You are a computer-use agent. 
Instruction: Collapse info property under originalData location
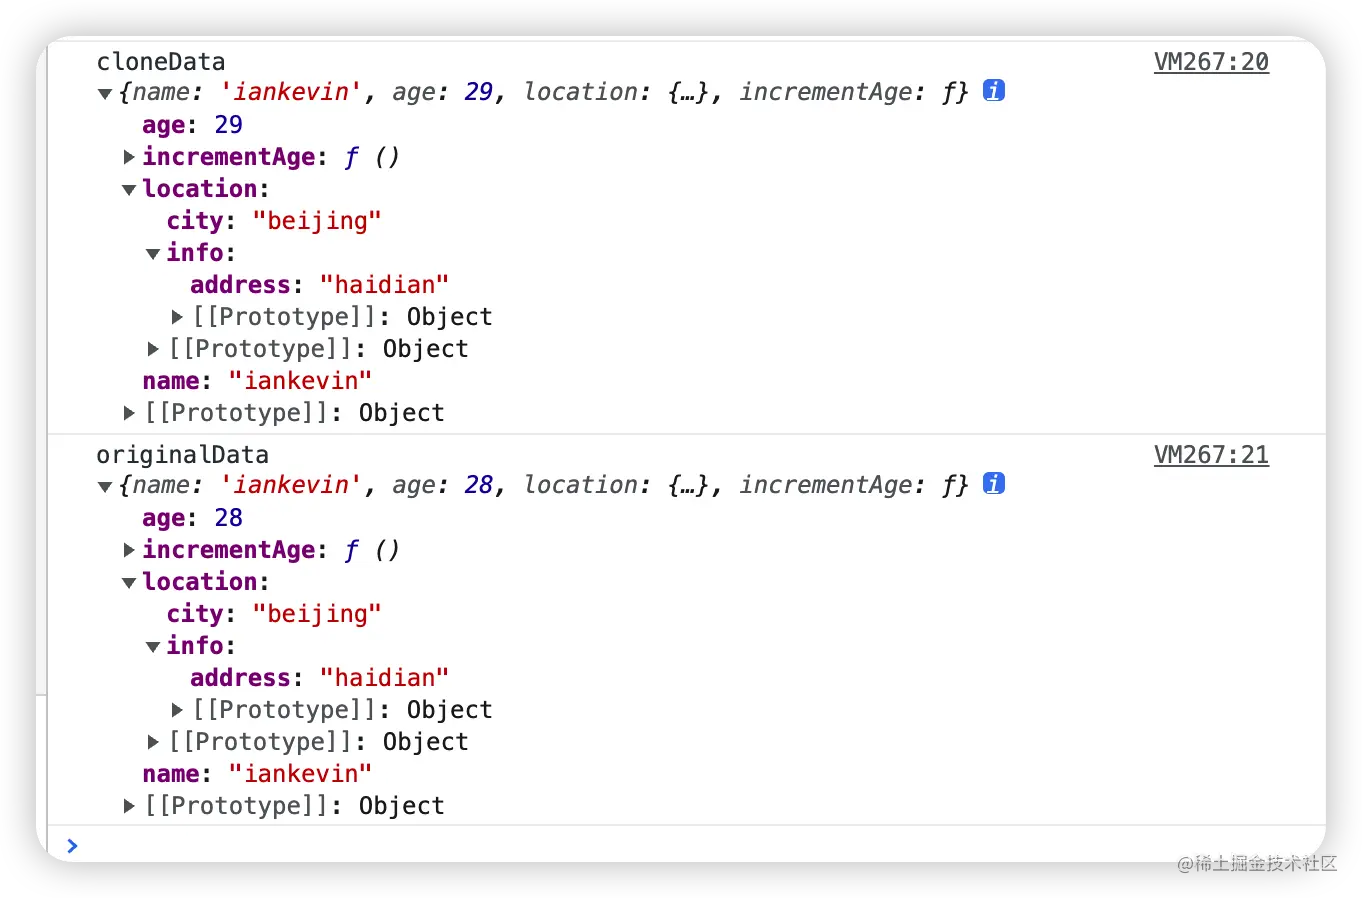(x=153, y=646)
